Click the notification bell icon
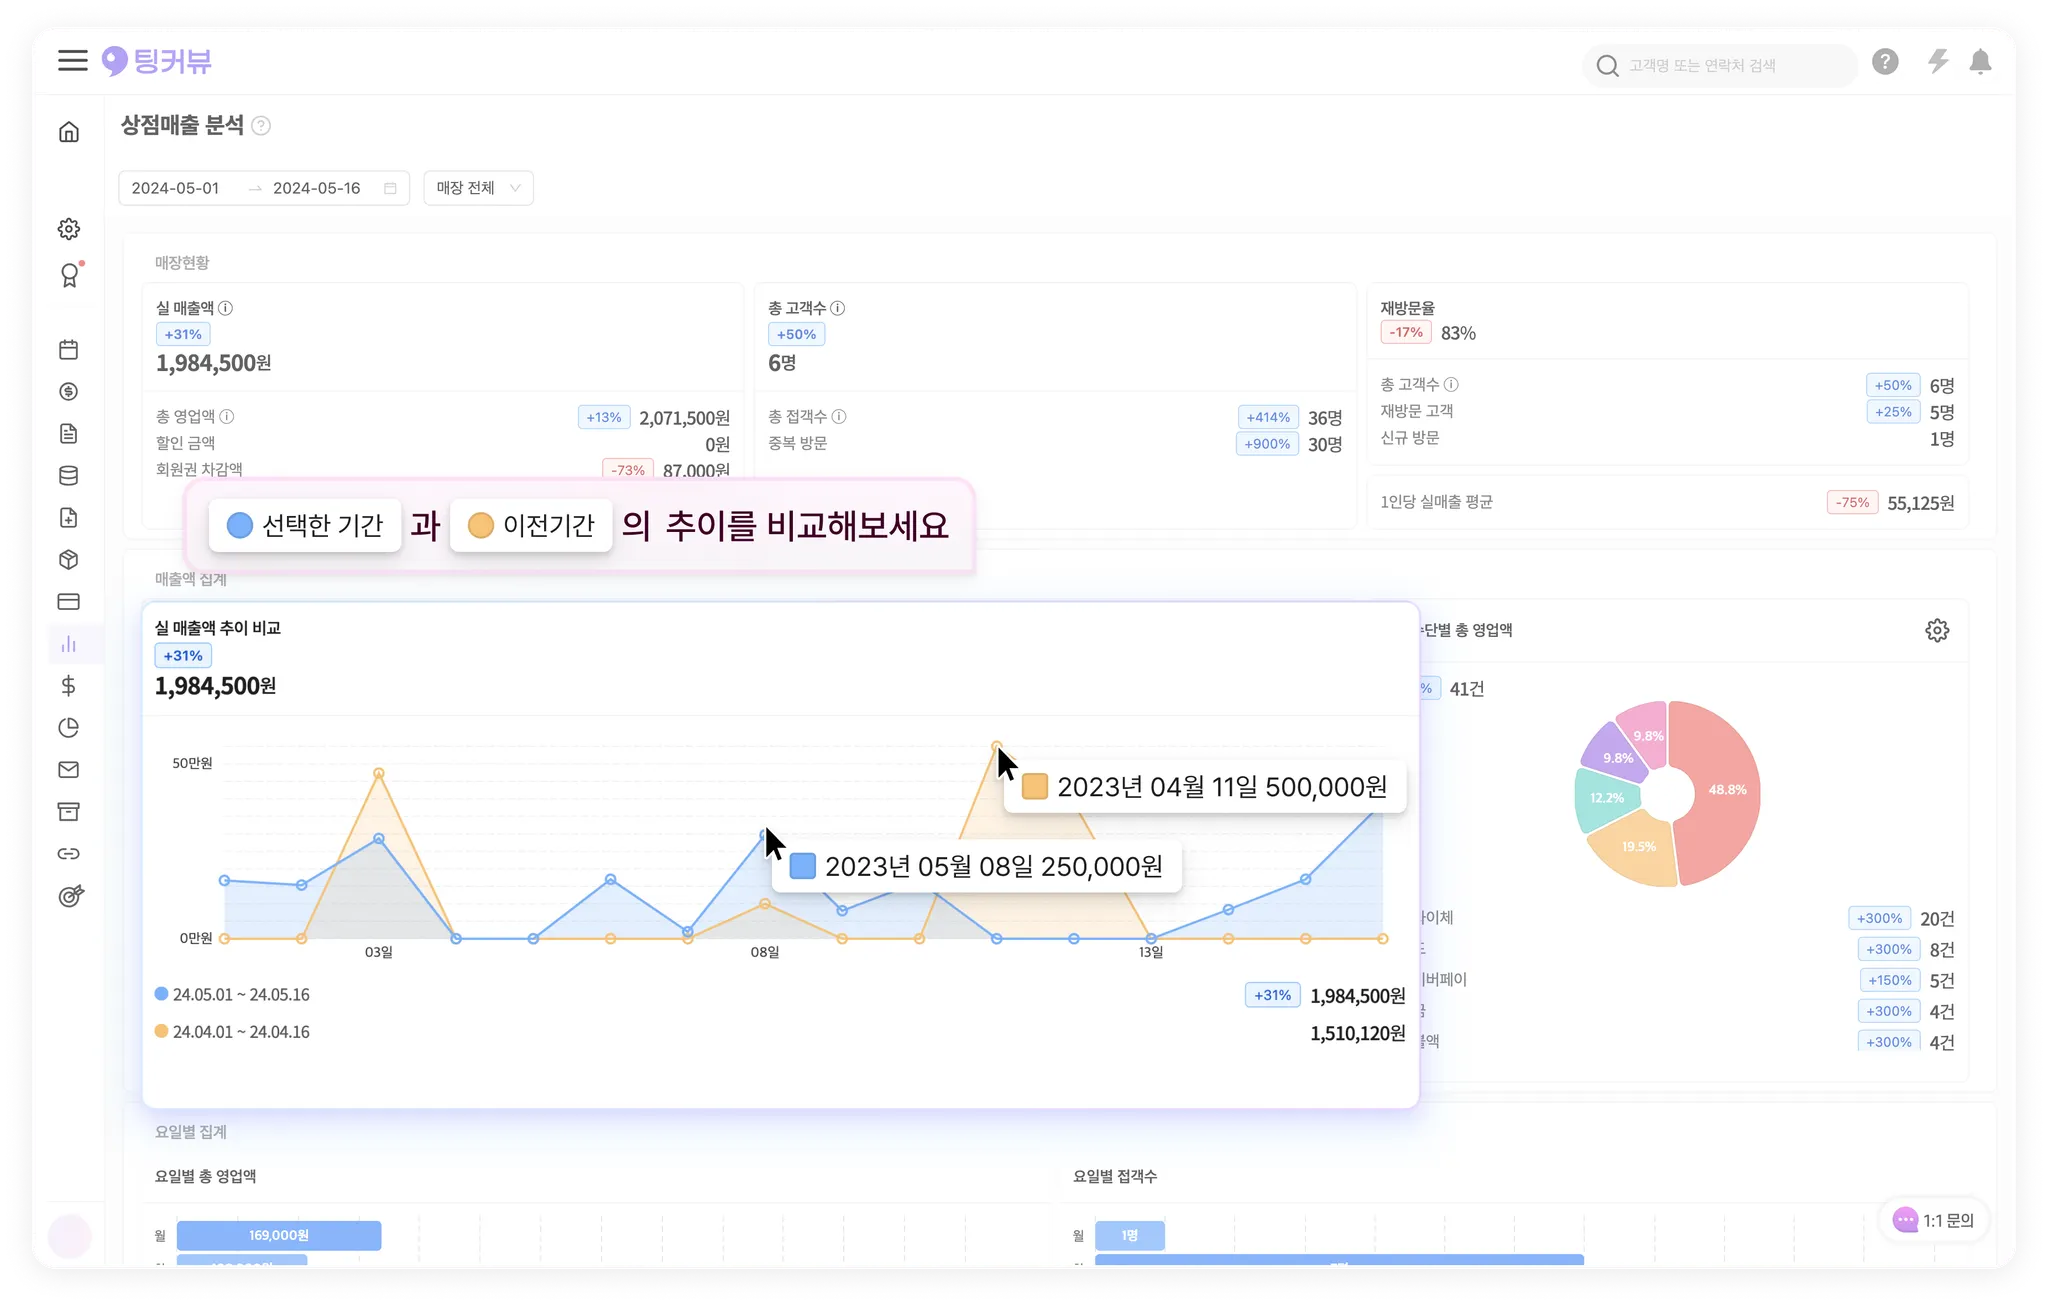The width and height of the screenshot is (2048, 1305). tap(1979, 62)
